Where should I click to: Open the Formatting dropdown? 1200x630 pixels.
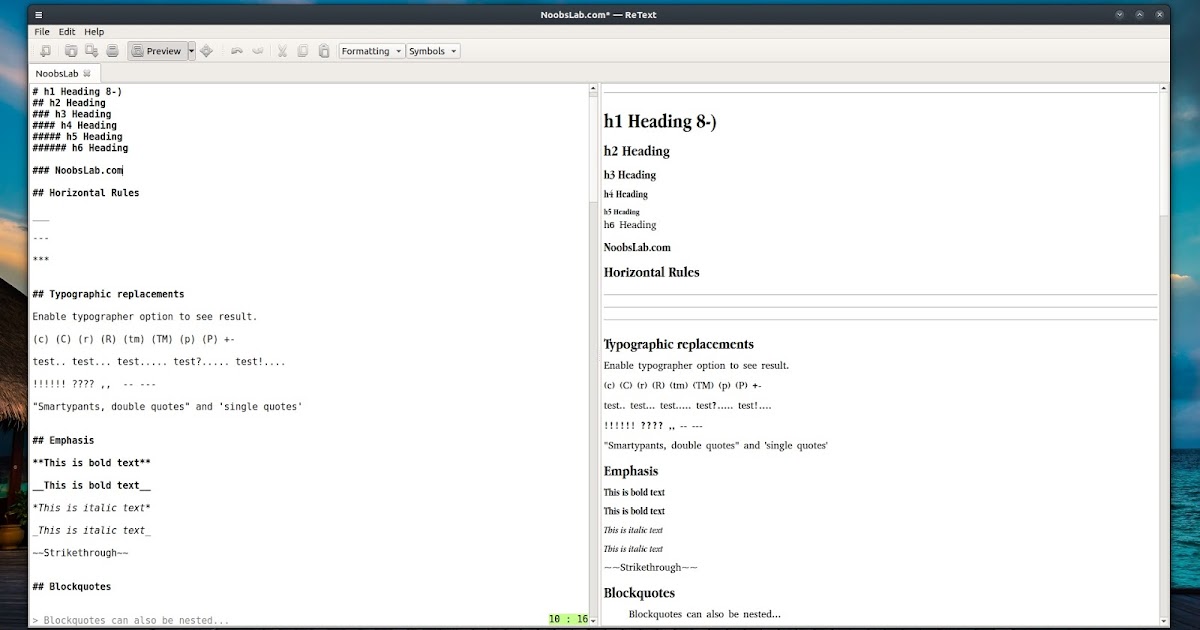pos(371,50)
